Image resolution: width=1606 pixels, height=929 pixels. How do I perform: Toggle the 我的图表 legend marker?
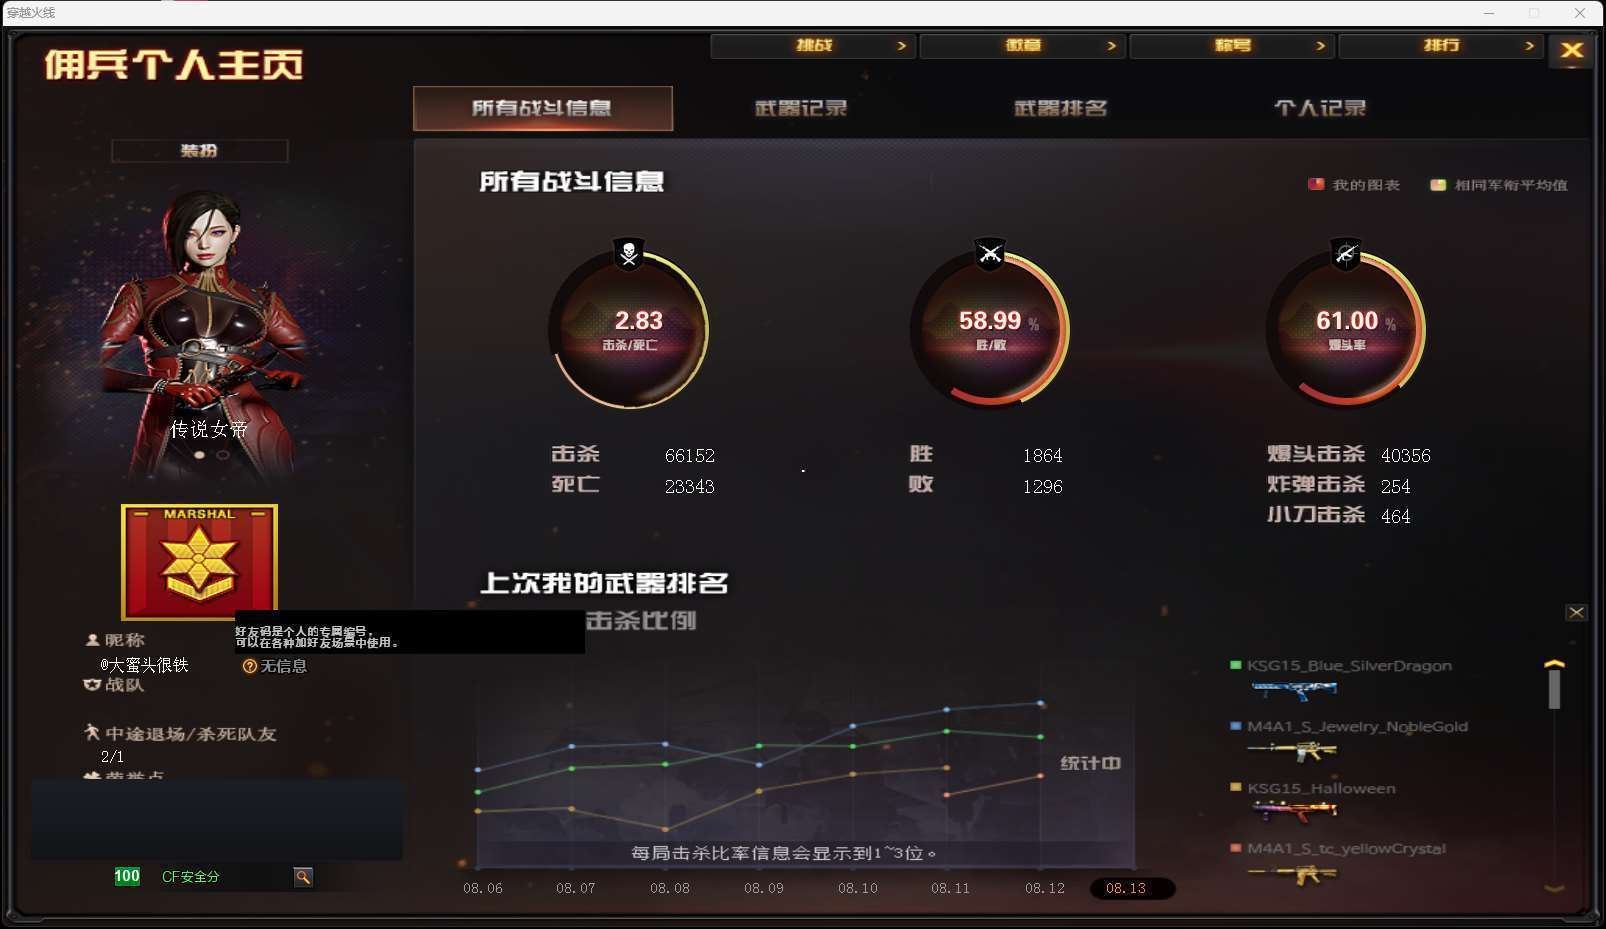pyautogui.click(x=1316, y=184)
